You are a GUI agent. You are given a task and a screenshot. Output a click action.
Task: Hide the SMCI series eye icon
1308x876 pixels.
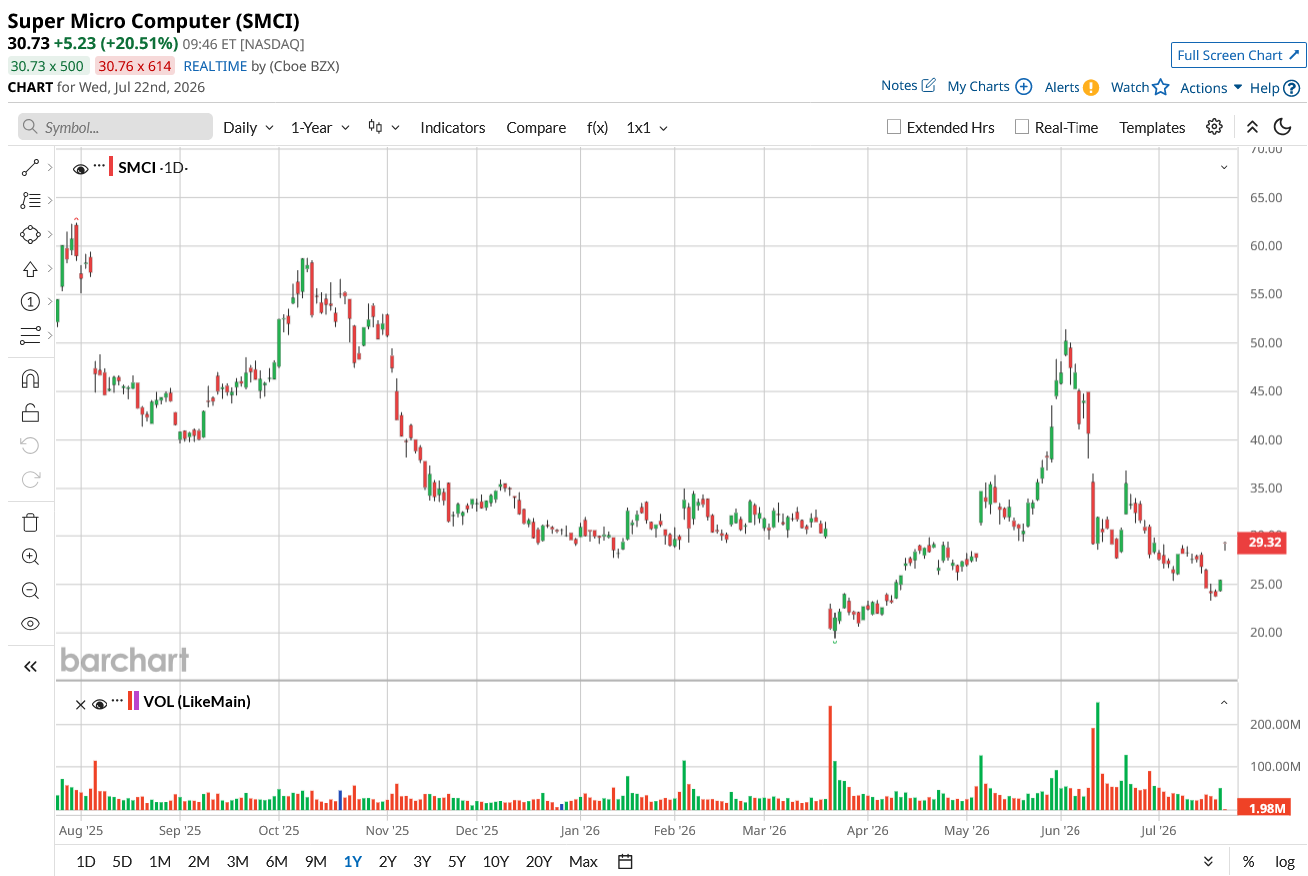(x=81, y=168)
